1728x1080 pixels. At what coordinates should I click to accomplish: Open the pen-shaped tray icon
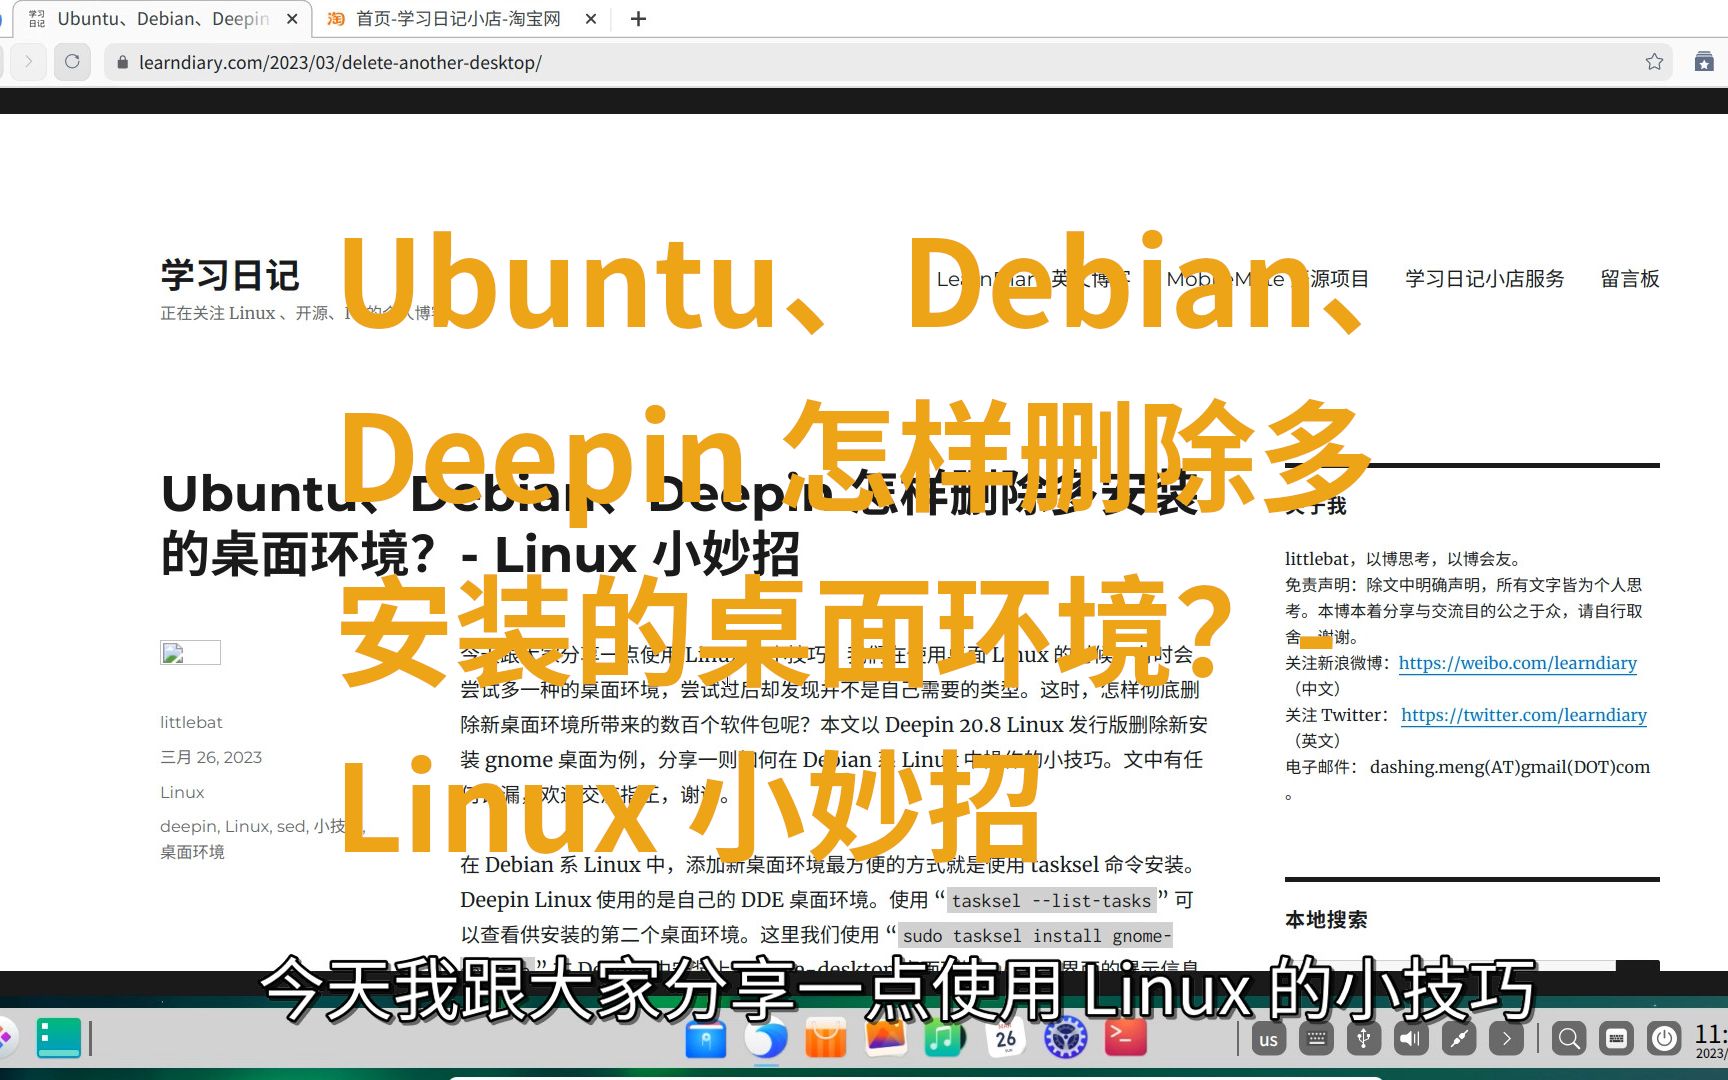(1459, 1039)
